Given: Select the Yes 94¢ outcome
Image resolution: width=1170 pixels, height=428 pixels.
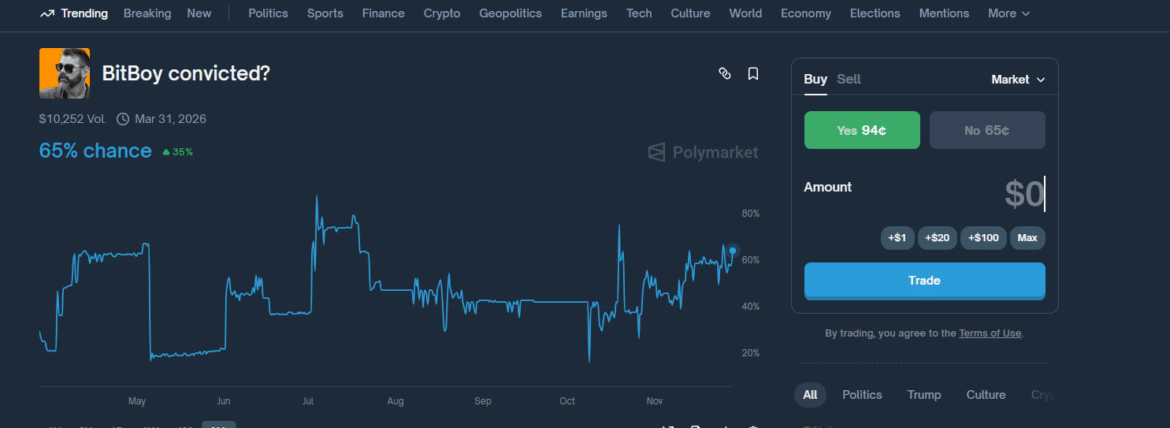Looking at the screenshot, I should (x=862, y=130).
